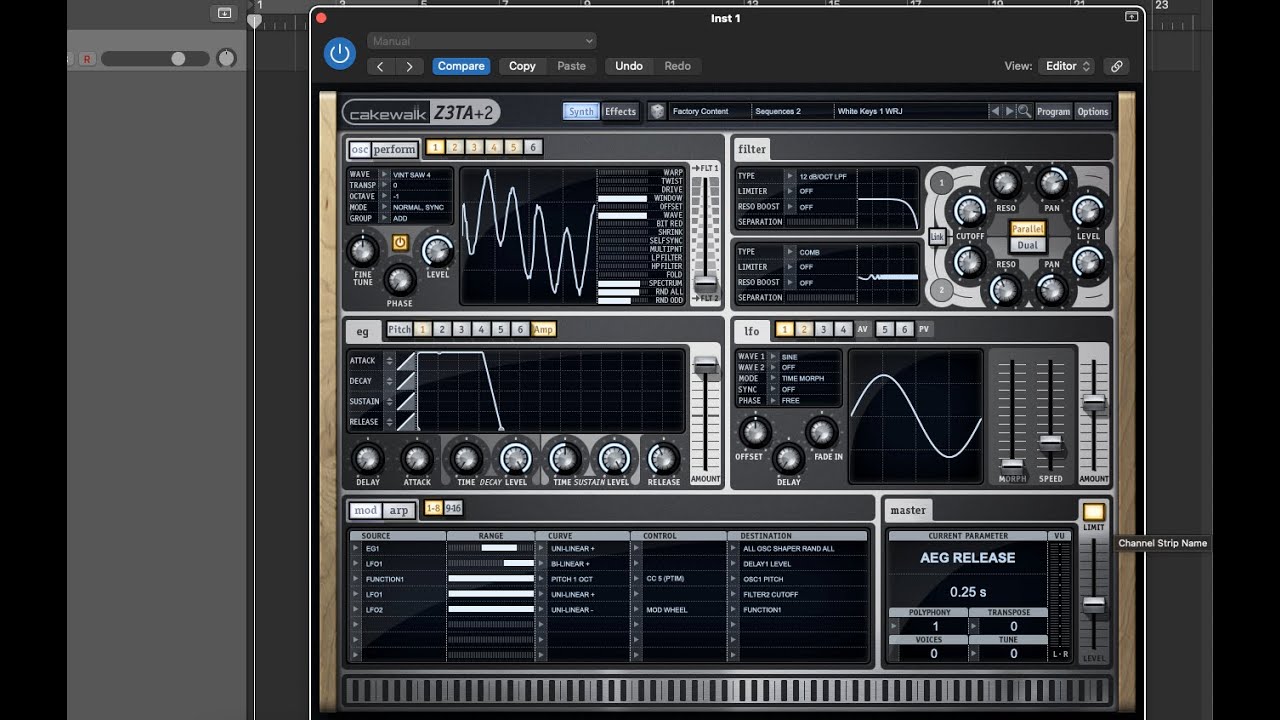Click the oscillator Phase knob
The image size is (1280, 720).
click(399, 279)
